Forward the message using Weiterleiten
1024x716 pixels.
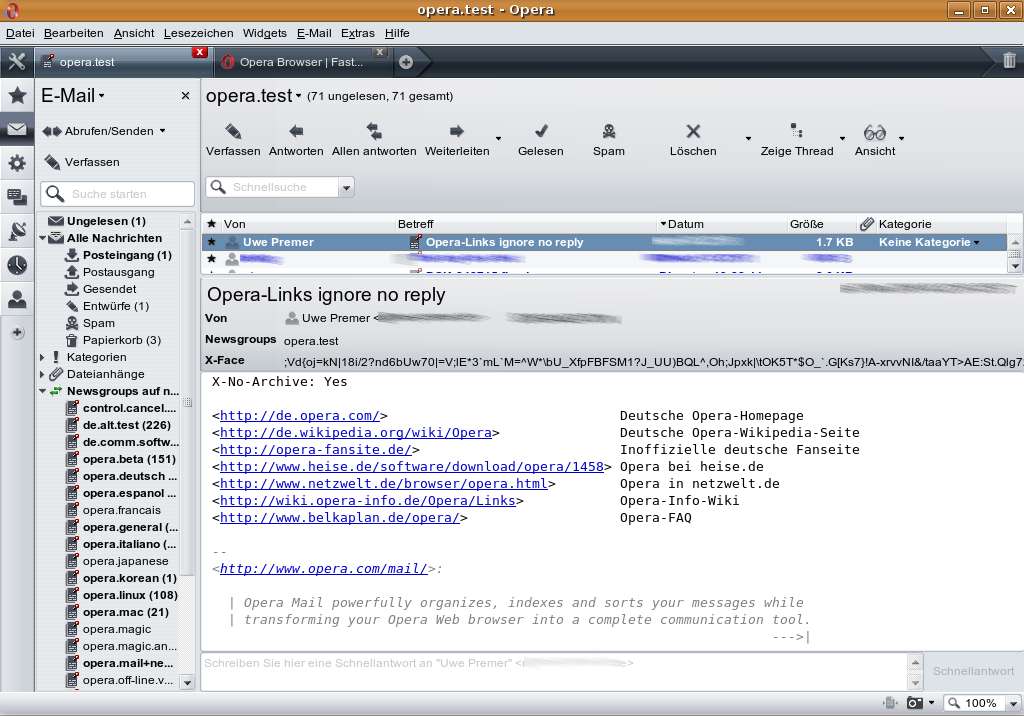click(x=456, y=132)
